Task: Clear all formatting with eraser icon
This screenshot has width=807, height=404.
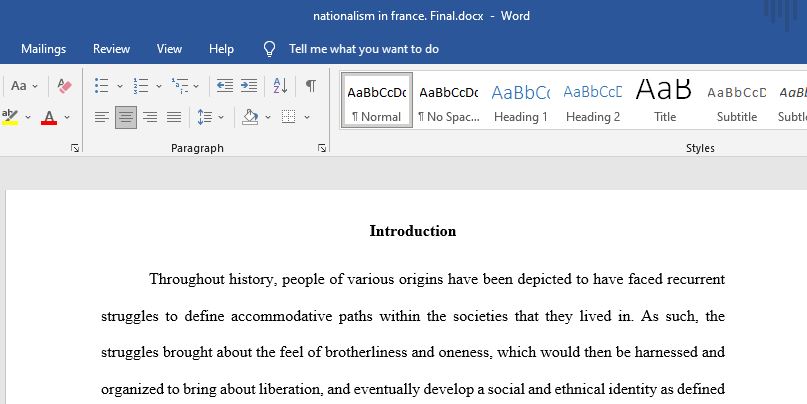Action: tap(65, 85)
